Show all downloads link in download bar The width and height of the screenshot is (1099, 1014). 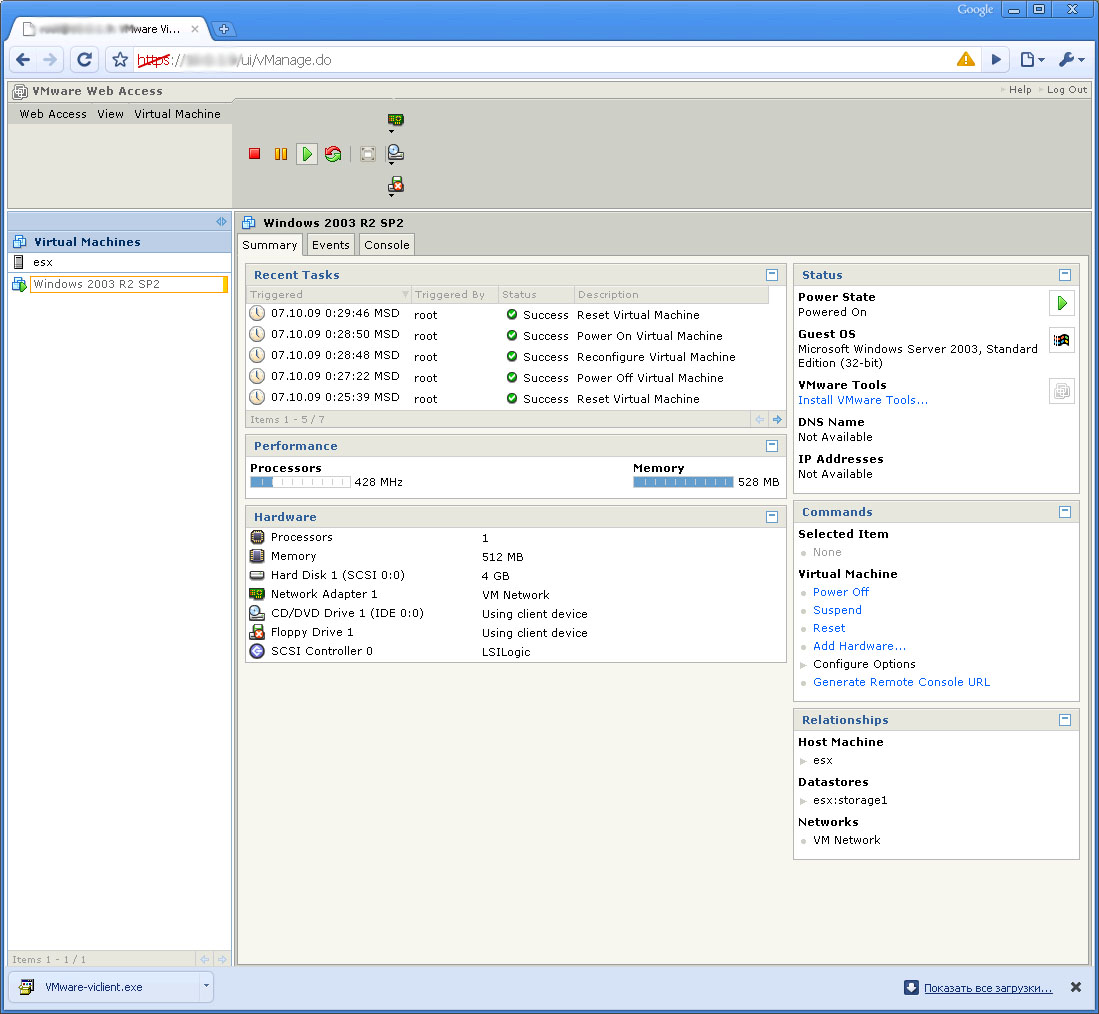(988, 988)
